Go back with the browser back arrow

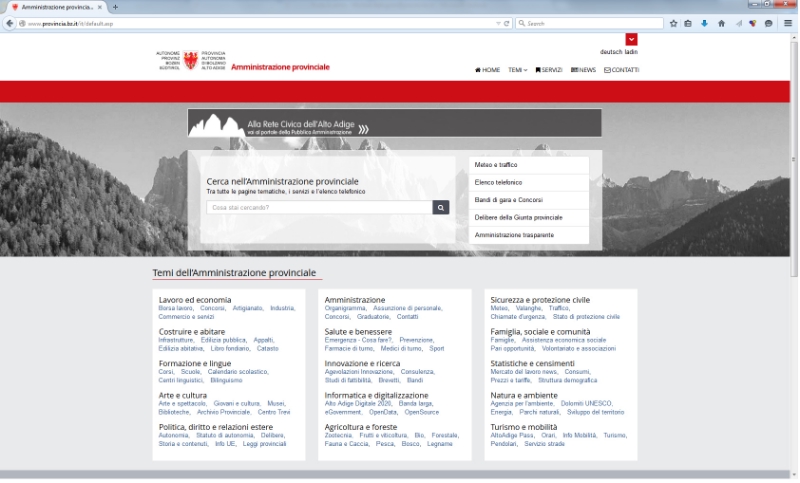pos(10,23)
